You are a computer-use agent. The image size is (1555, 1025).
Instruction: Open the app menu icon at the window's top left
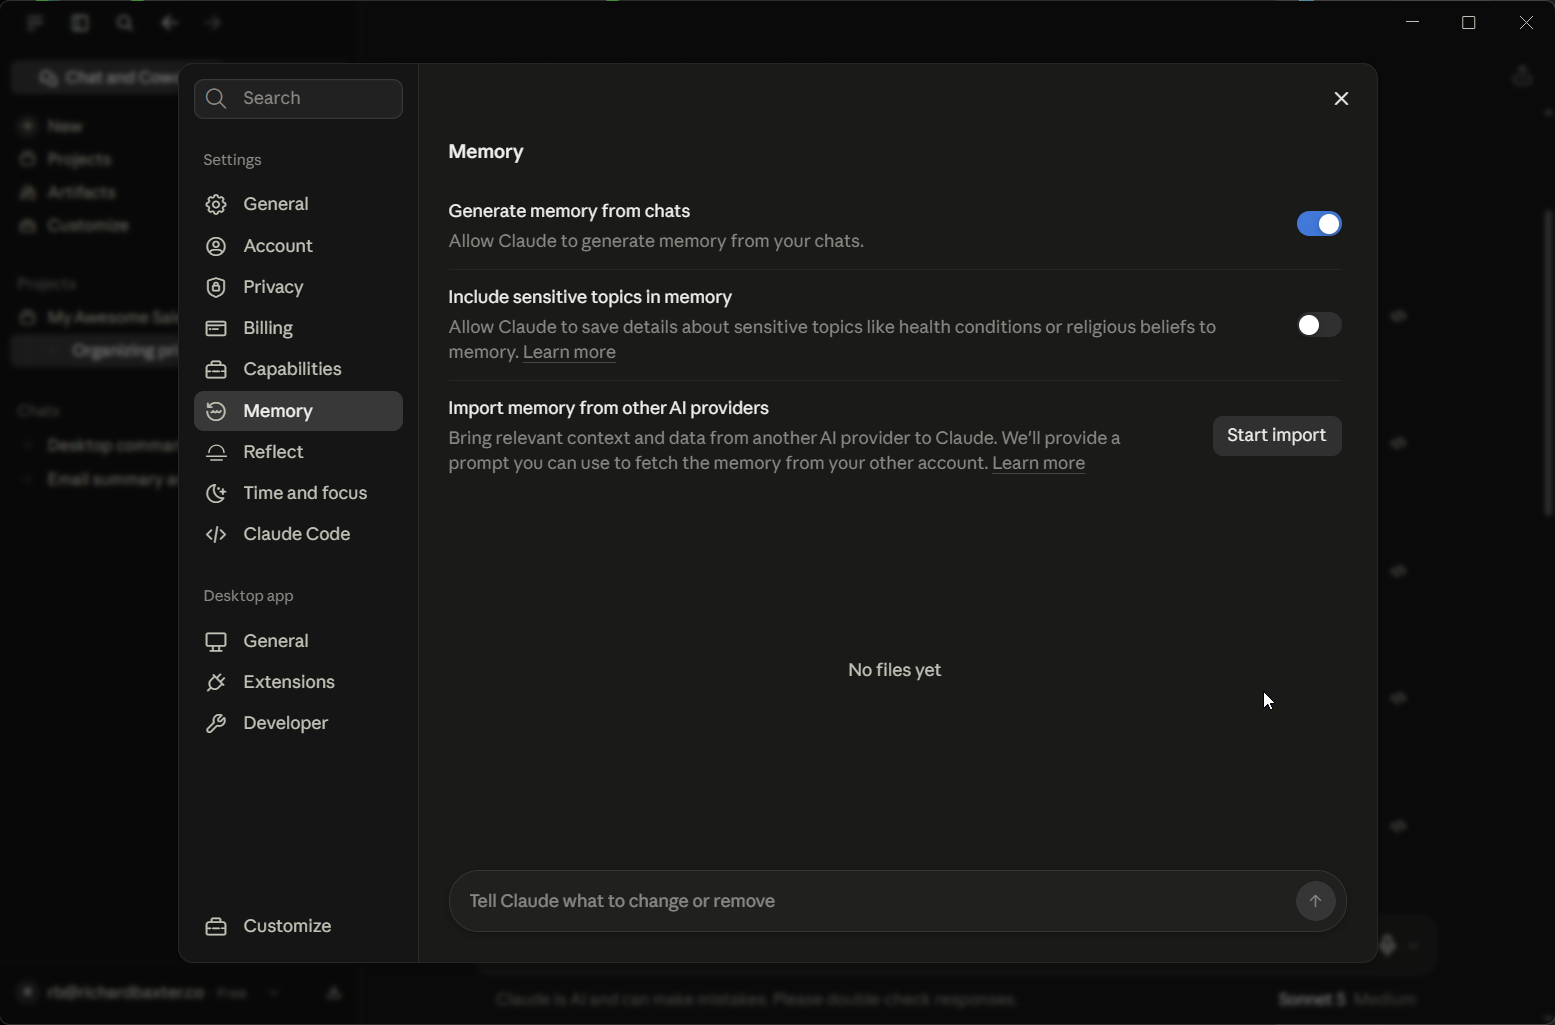[x=36, y=22]
